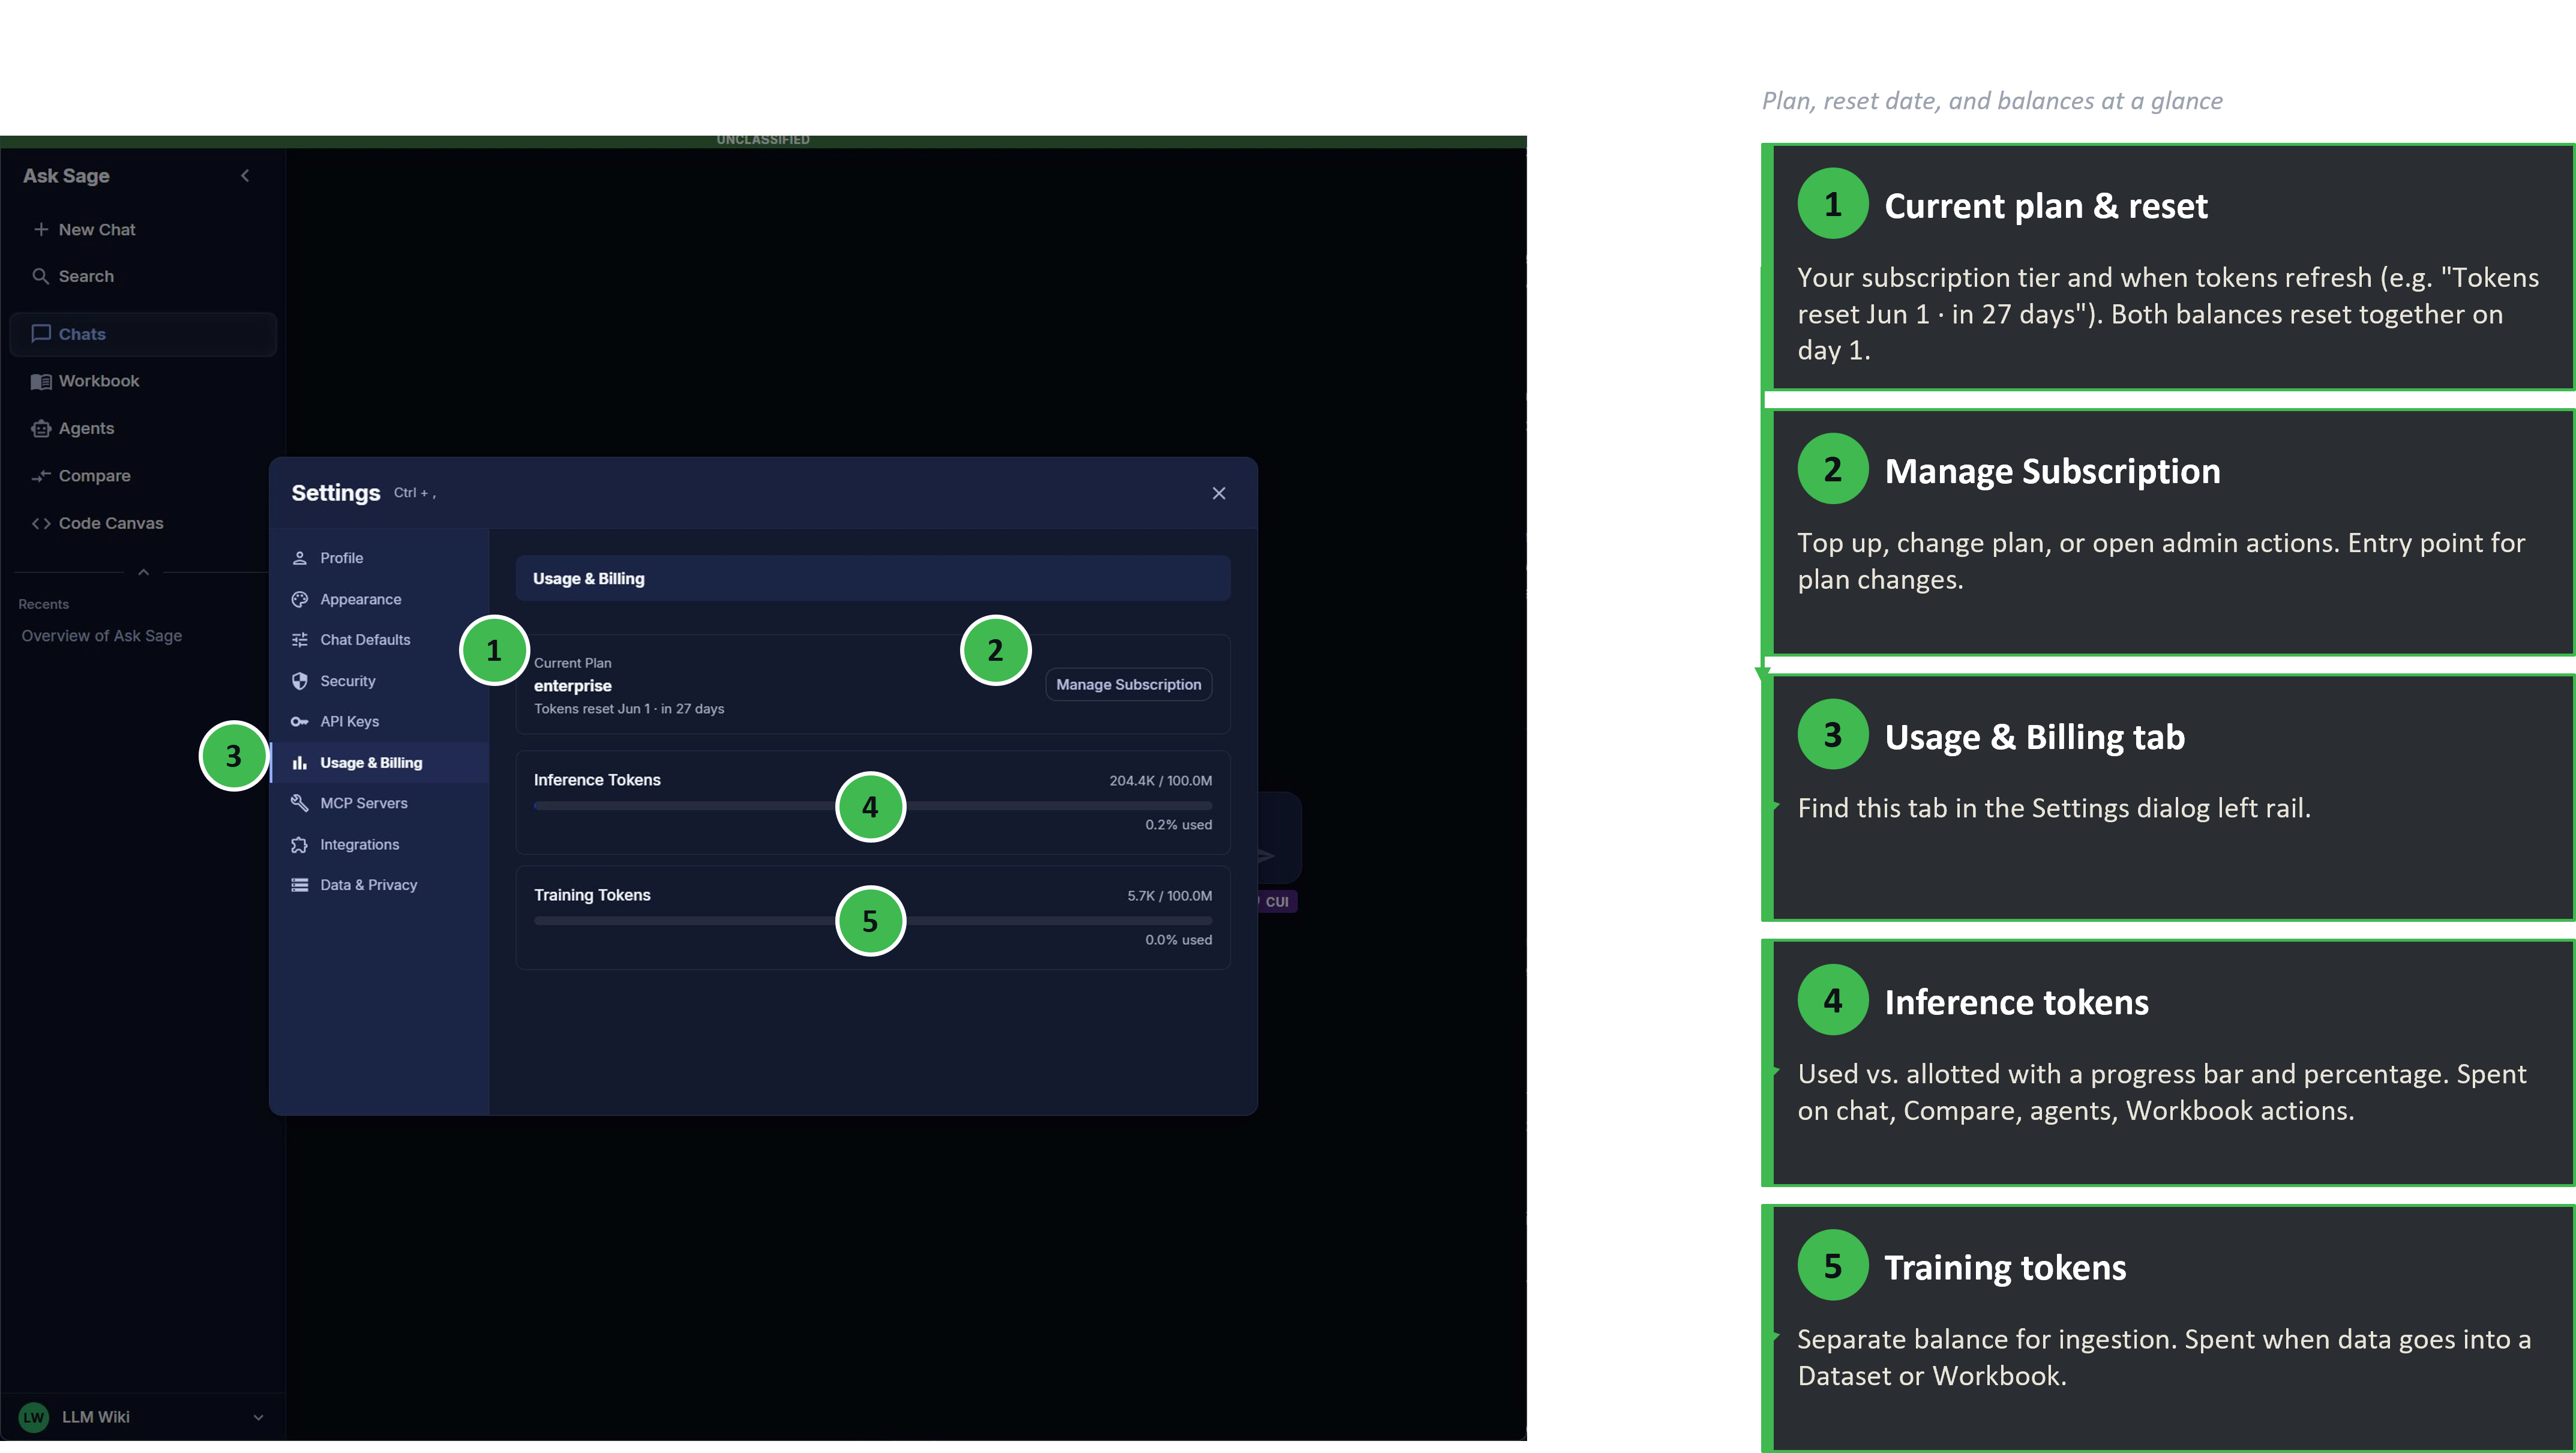The height and width of the screenshot is (1453, 2576).
Task: Click the MCP Servers wrench icon
Action: pos(299,803)
